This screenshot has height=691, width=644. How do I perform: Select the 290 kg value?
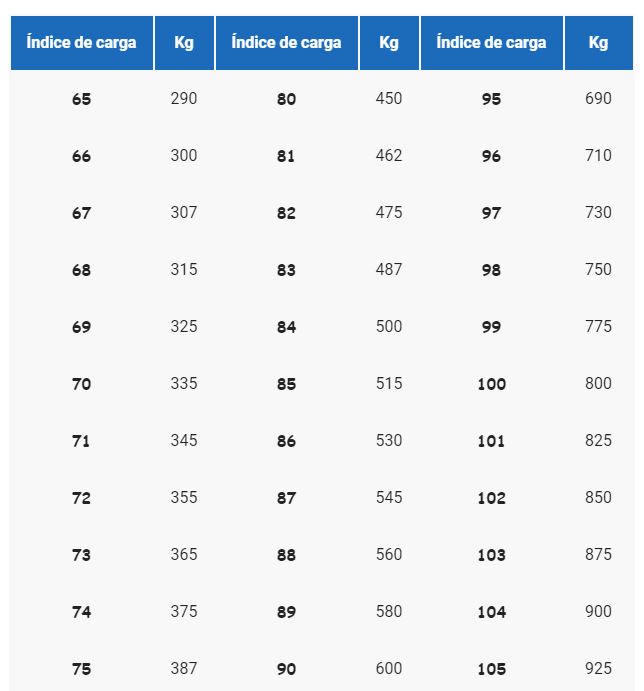tap(184, 98)
